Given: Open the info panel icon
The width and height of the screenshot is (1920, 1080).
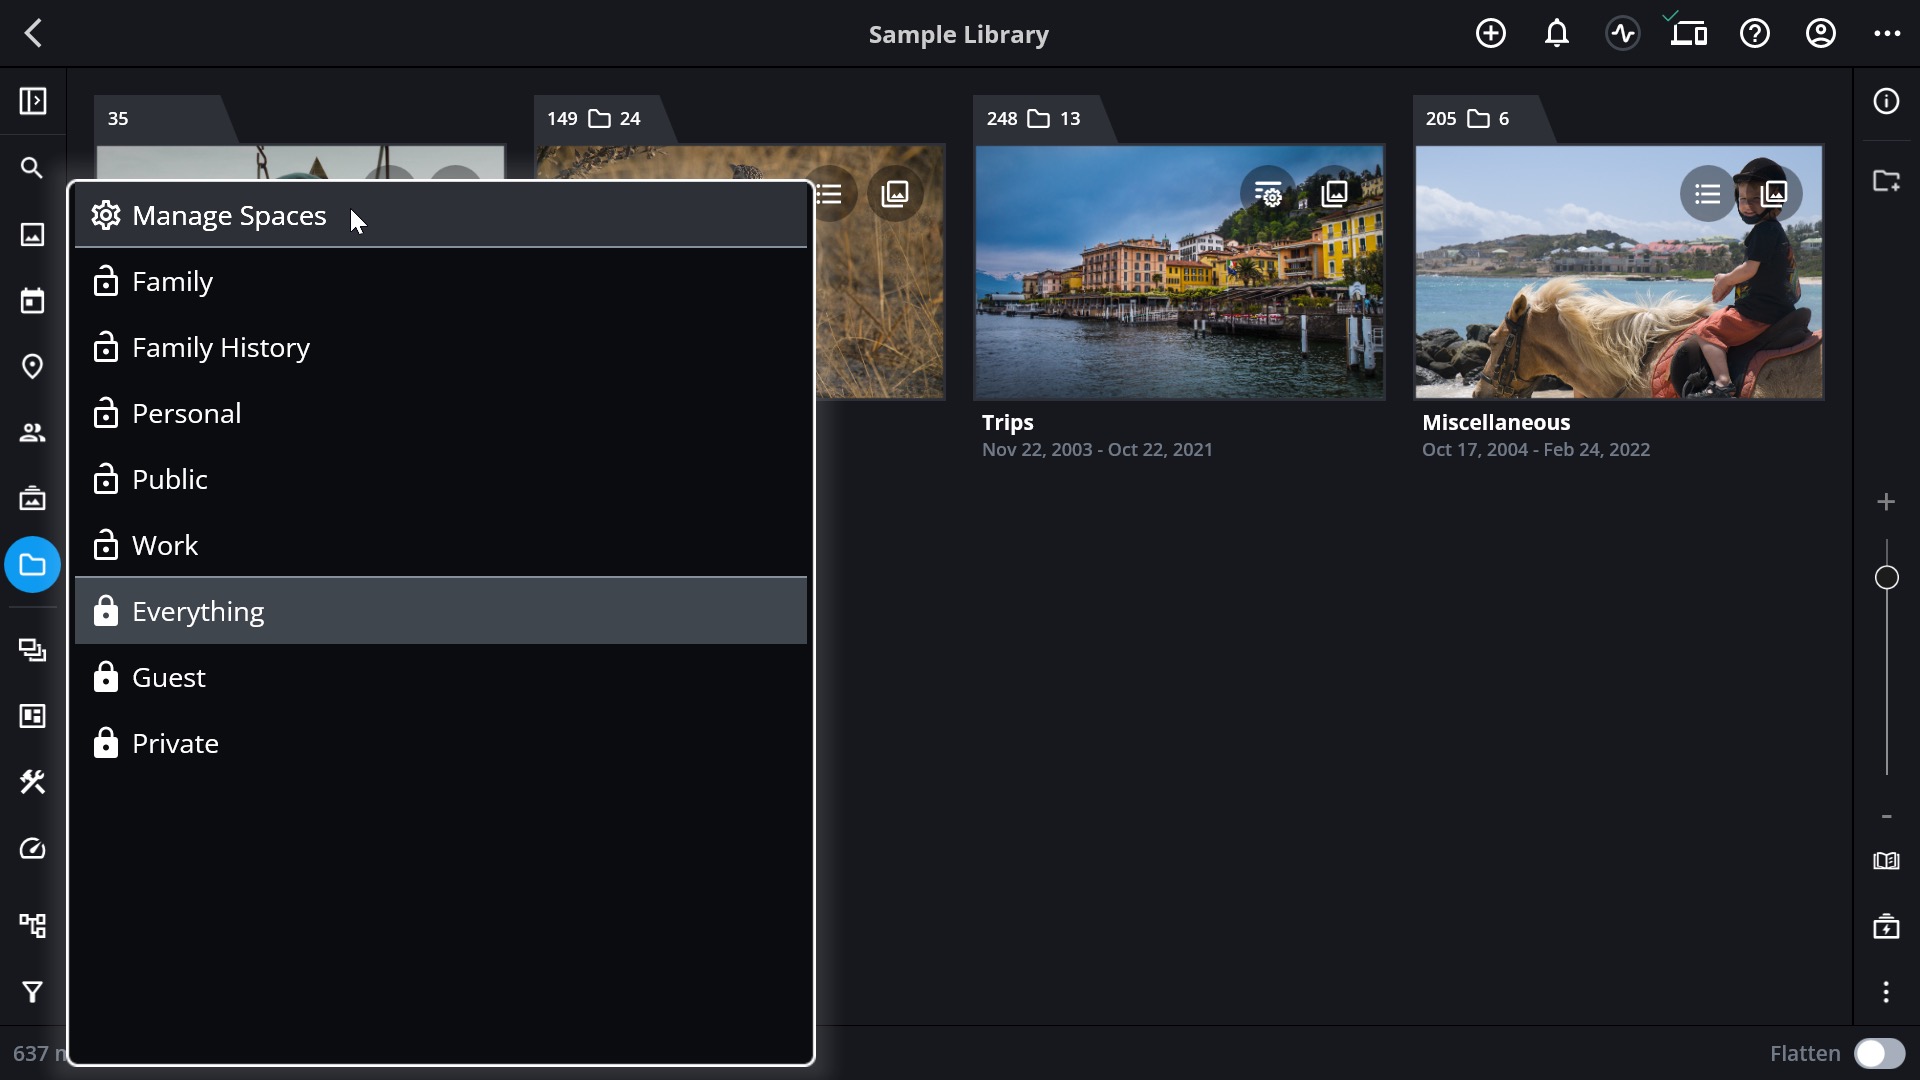Looking at the screenshot, I should 1886,101.
